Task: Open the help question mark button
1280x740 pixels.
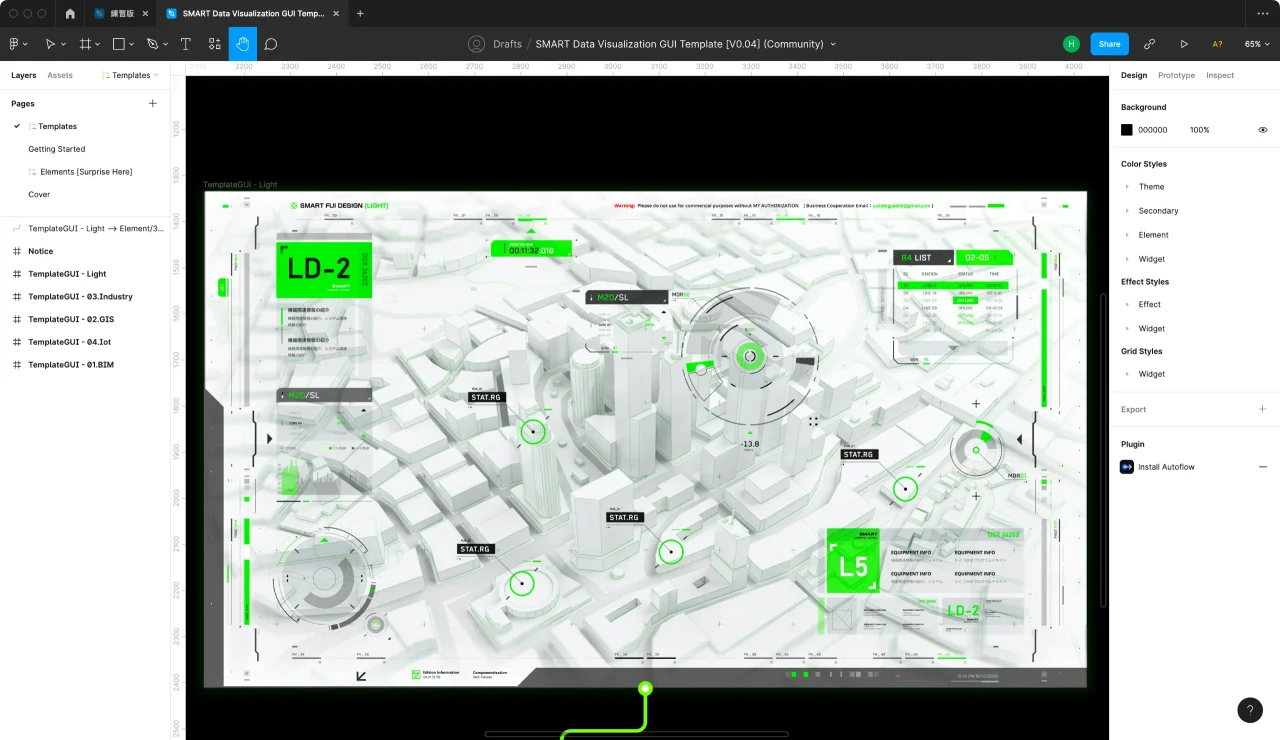Action: pos(1249,710)
